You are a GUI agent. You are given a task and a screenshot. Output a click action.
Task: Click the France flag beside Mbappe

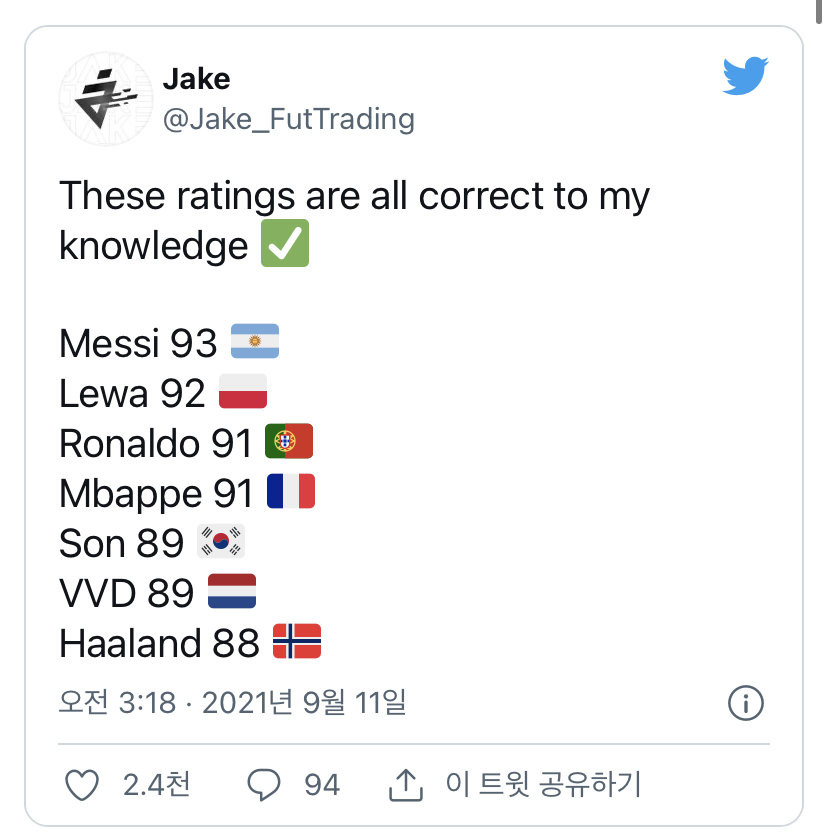(291, 491)
